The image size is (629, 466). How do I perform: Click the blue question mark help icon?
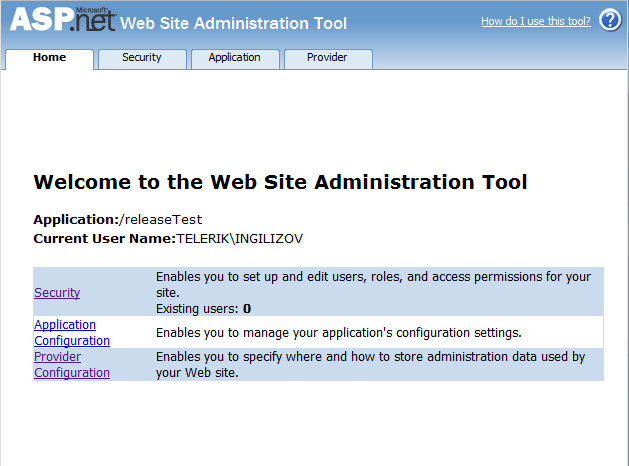pos(610,20)
